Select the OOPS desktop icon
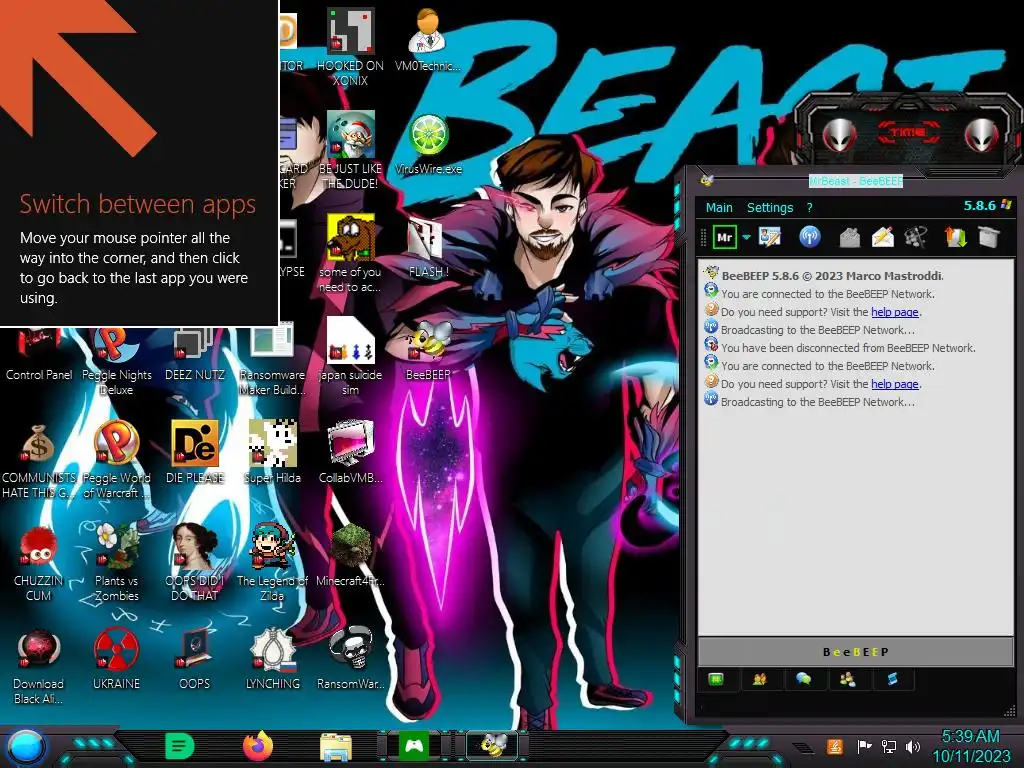 pos(195,658)
